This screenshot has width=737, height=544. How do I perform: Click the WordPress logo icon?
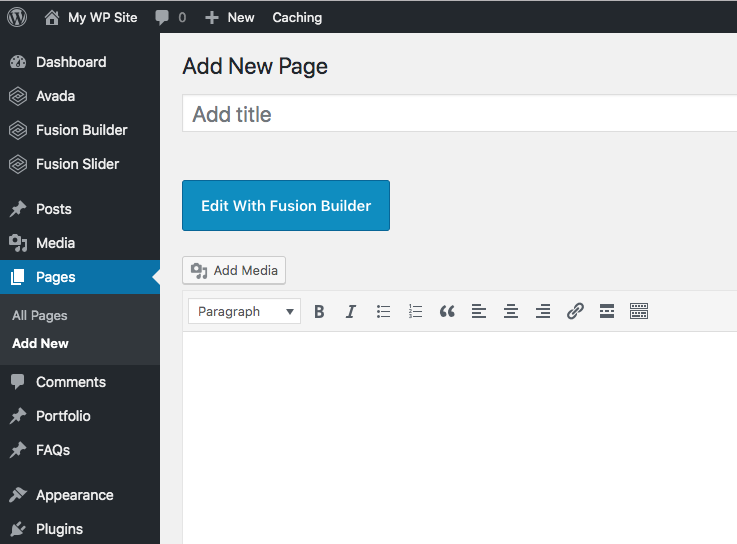[17, 17]
